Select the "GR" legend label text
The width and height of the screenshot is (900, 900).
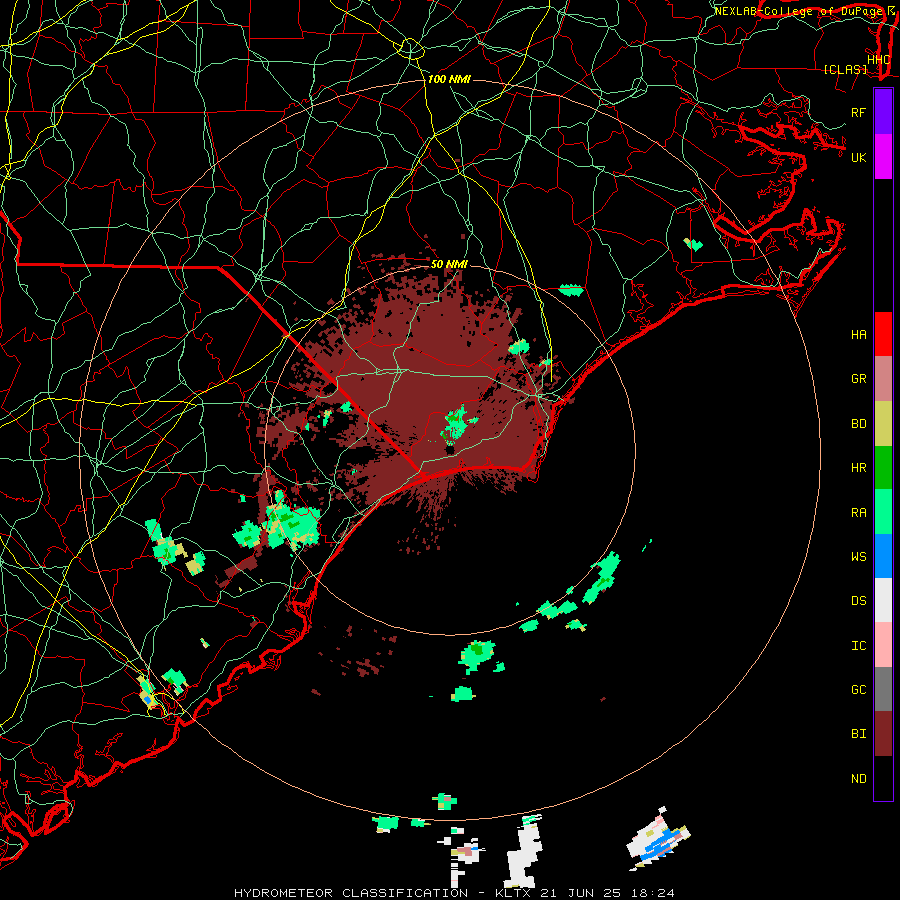858,379
